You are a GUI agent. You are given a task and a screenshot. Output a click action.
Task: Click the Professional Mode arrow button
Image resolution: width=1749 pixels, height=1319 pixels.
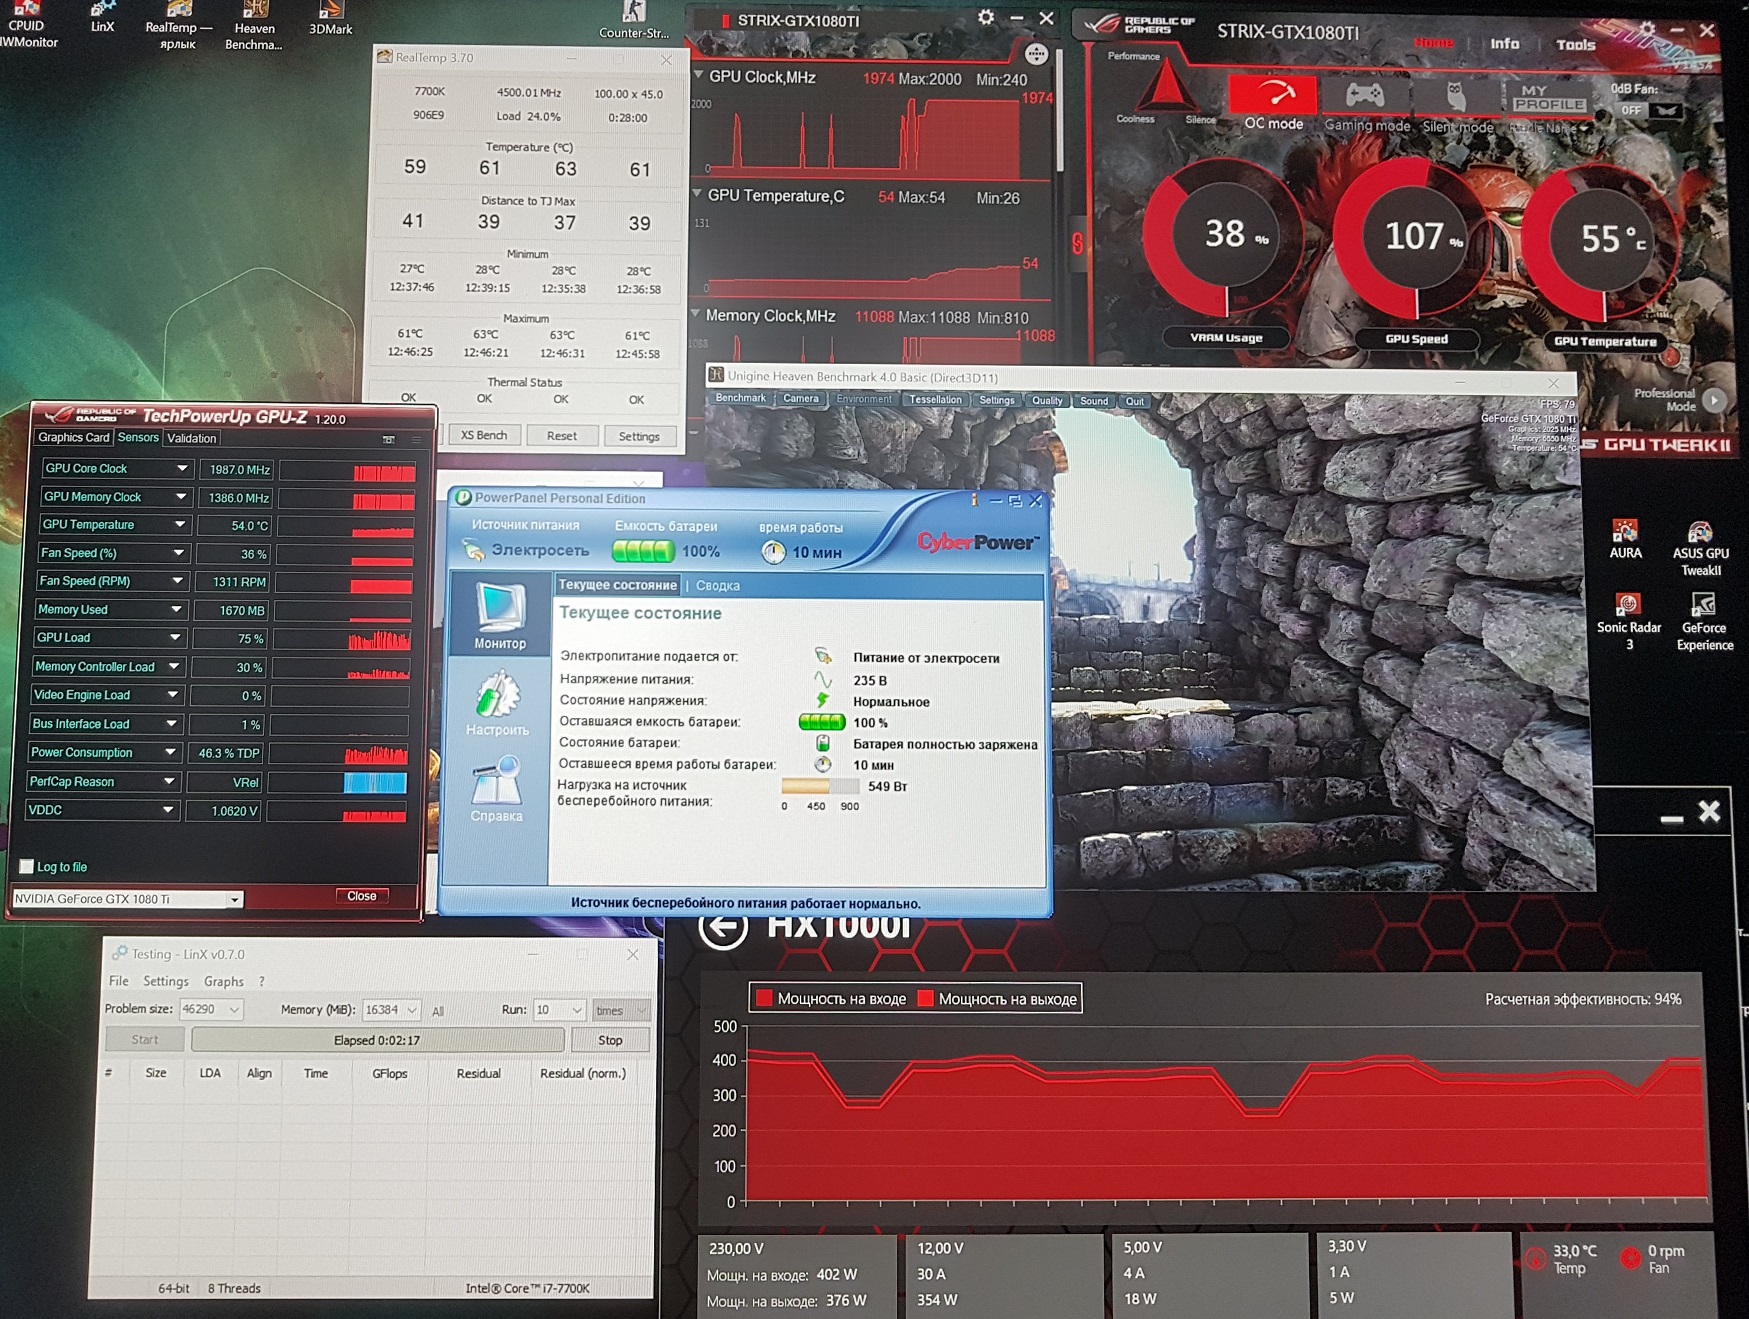click(1714, 400)
